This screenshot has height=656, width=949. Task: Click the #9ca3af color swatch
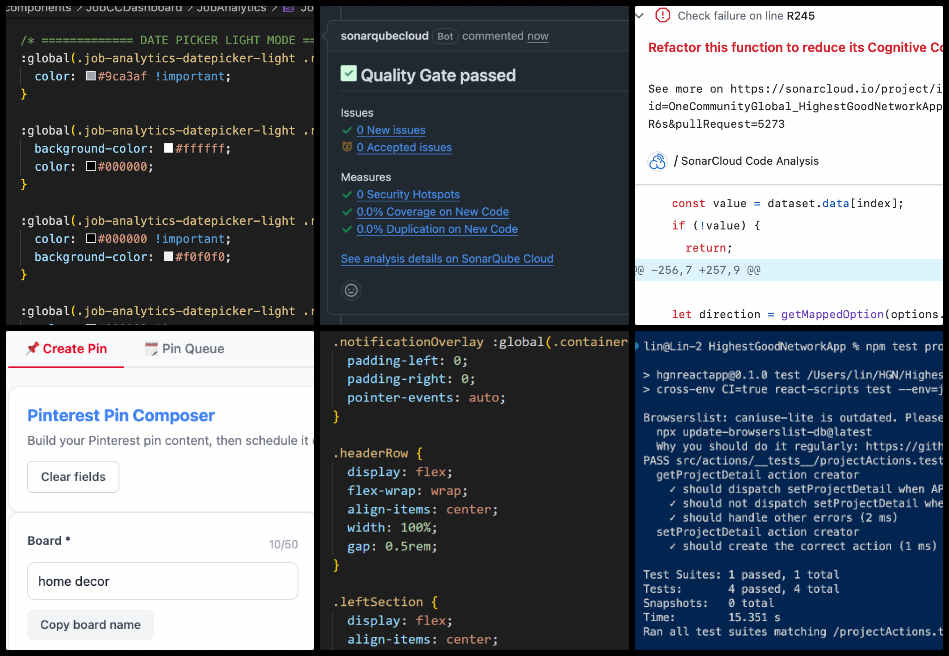pos(91,76)
